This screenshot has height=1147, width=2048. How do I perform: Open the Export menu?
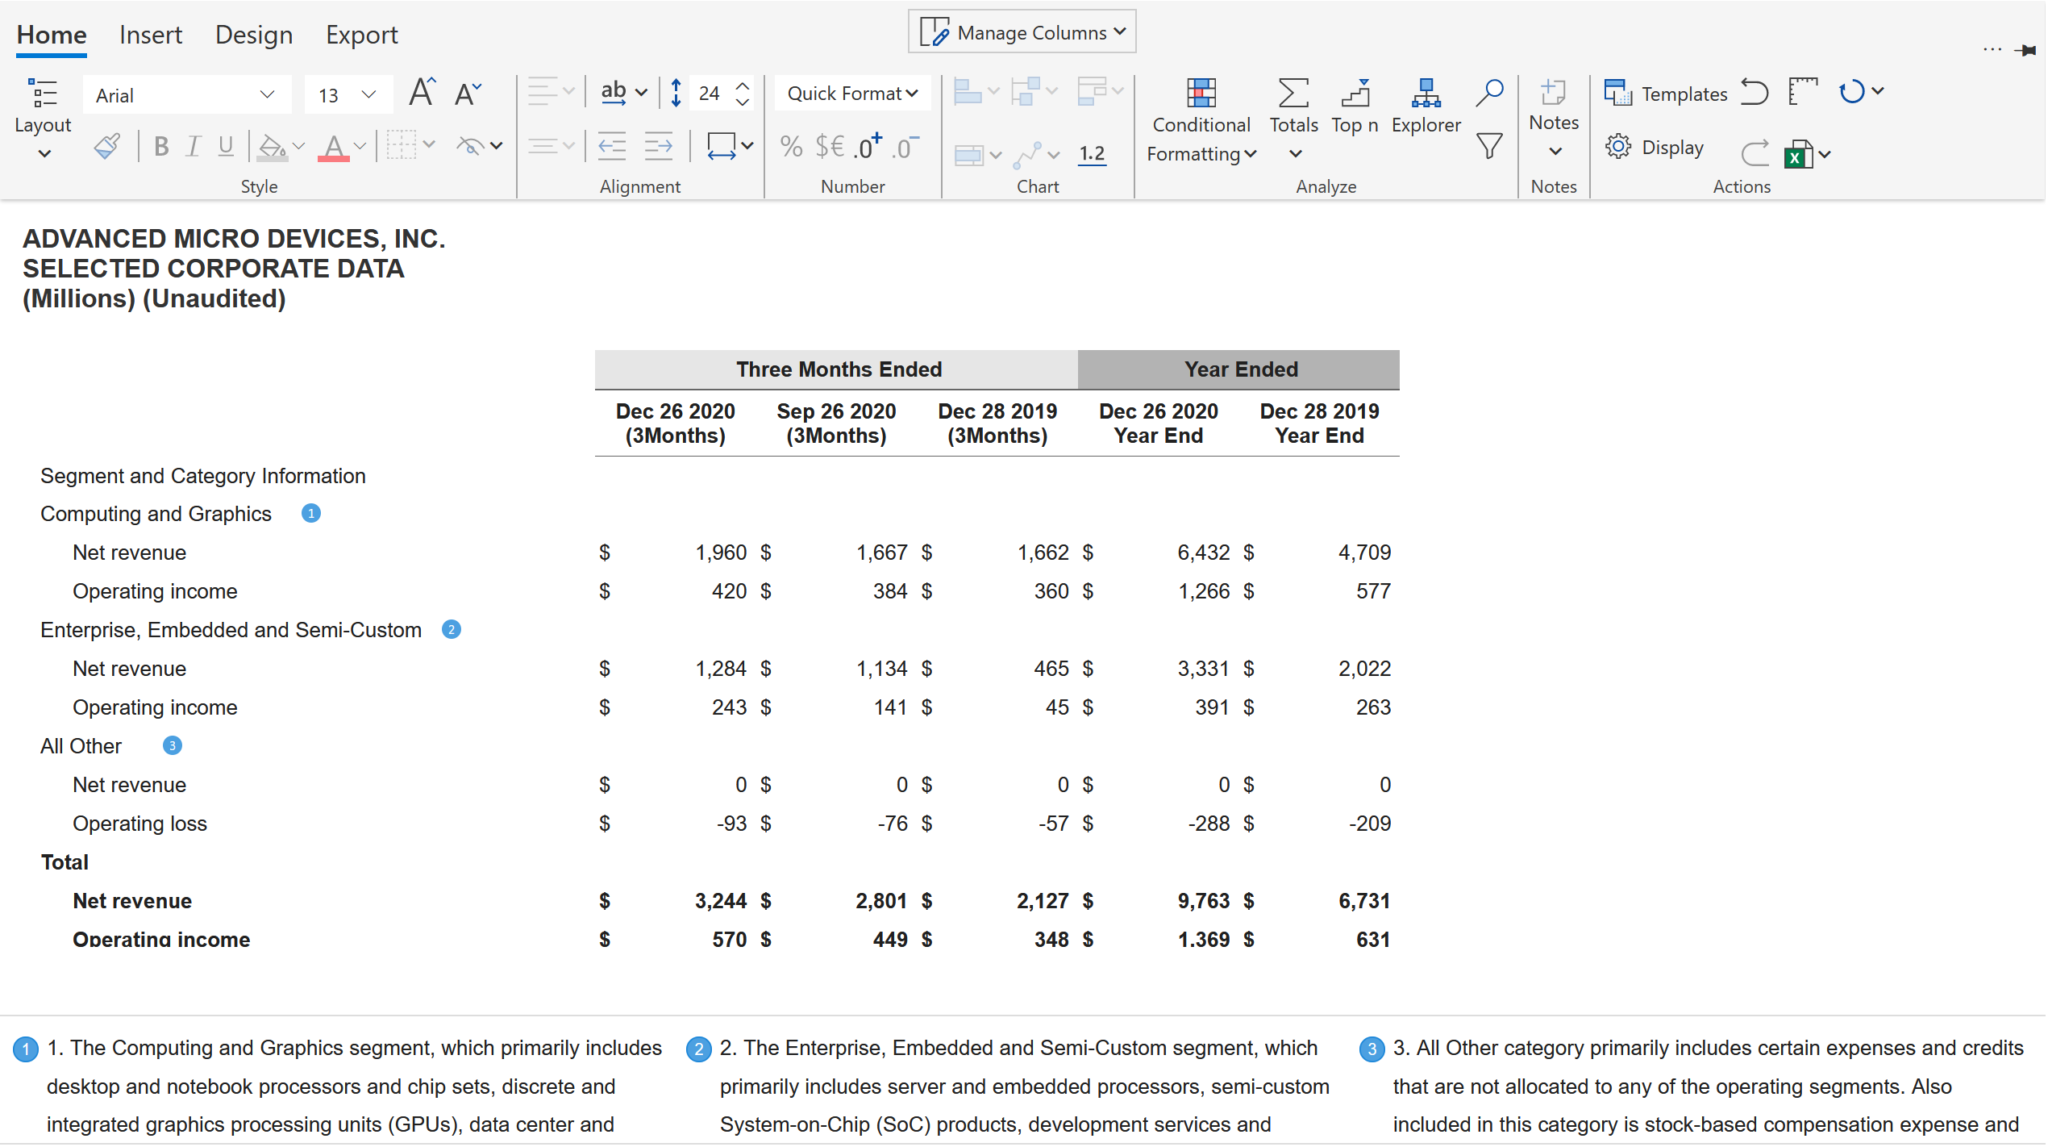360,34
